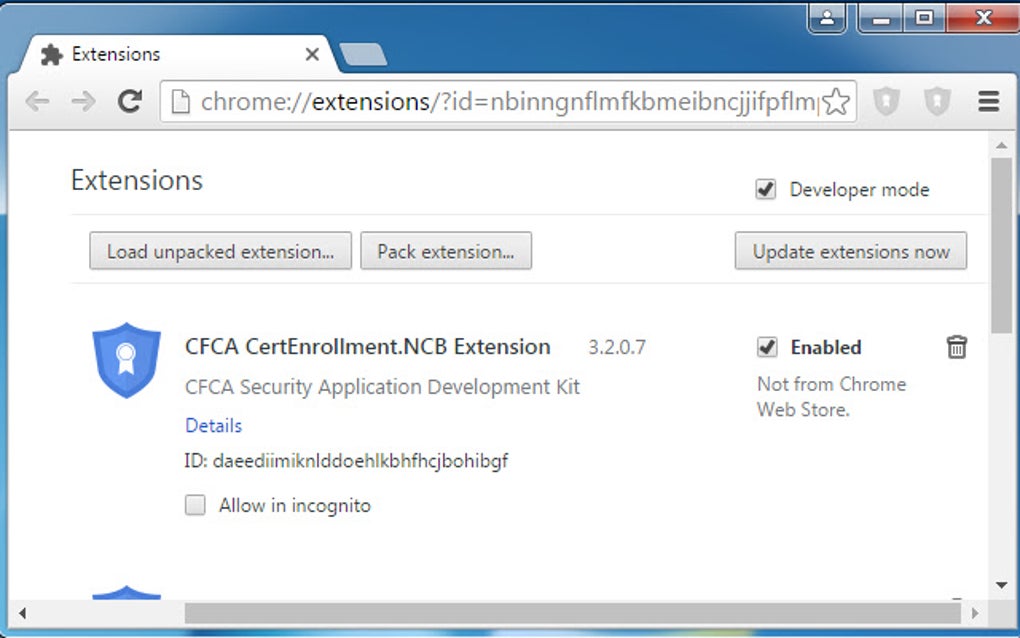Click the CFCA extension shield logo

coord(126,360)
